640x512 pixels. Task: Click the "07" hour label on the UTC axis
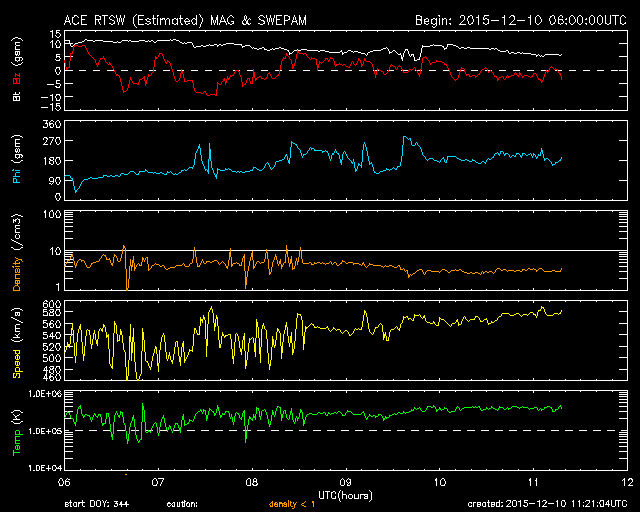(x=158, y=483)
